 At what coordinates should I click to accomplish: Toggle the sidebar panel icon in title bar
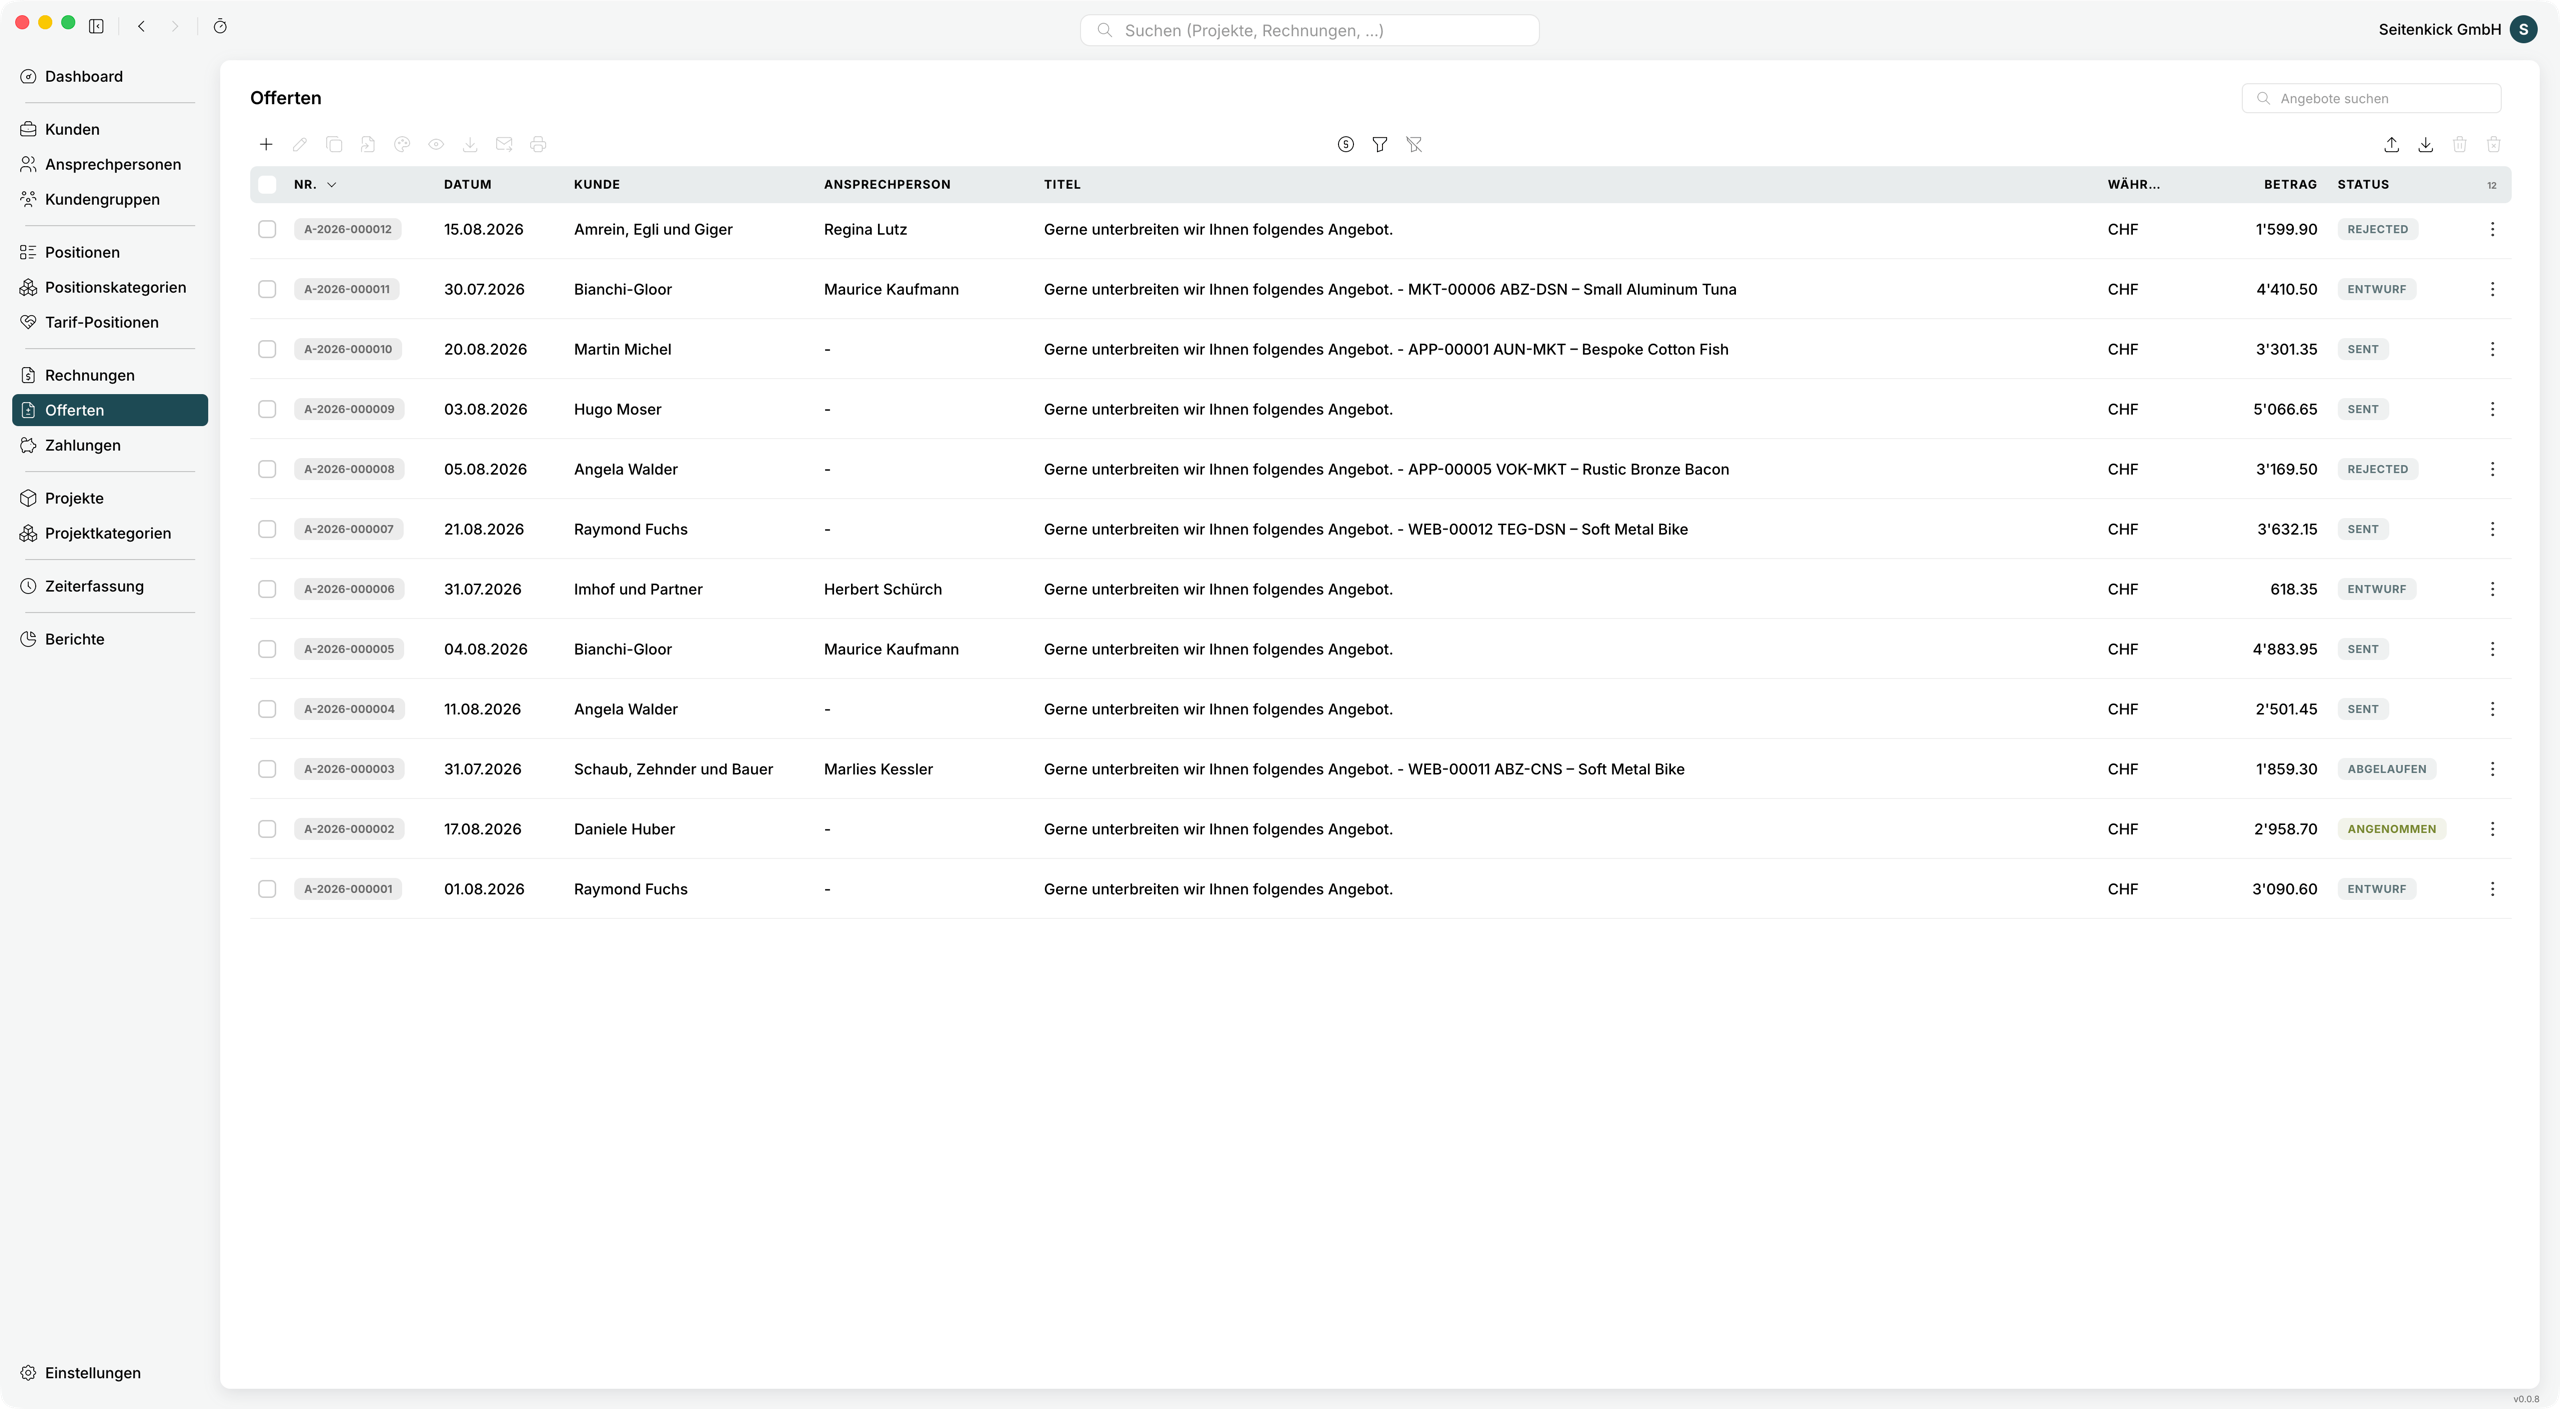pos(96,26)
